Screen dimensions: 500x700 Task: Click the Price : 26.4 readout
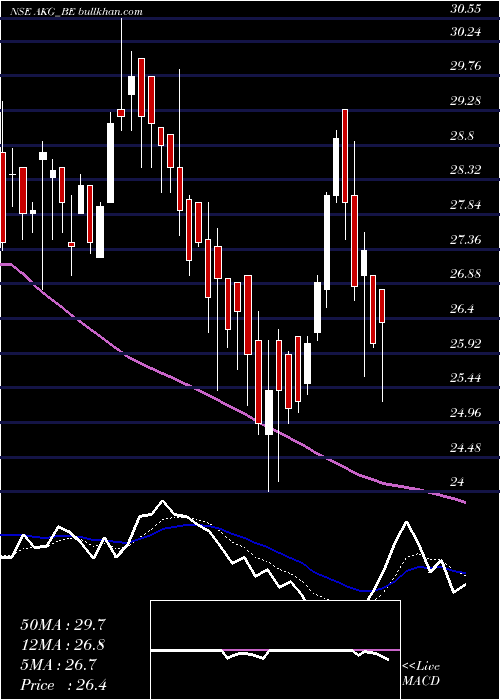[63, 685]
